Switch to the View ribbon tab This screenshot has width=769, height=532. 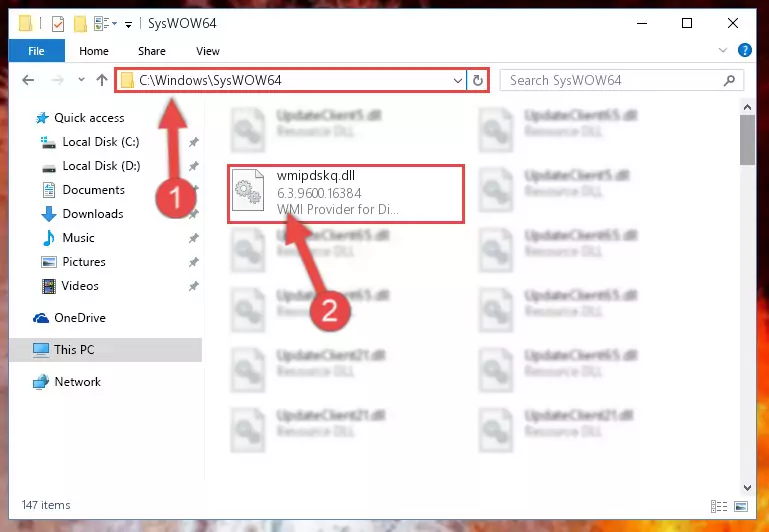point(208,51)
